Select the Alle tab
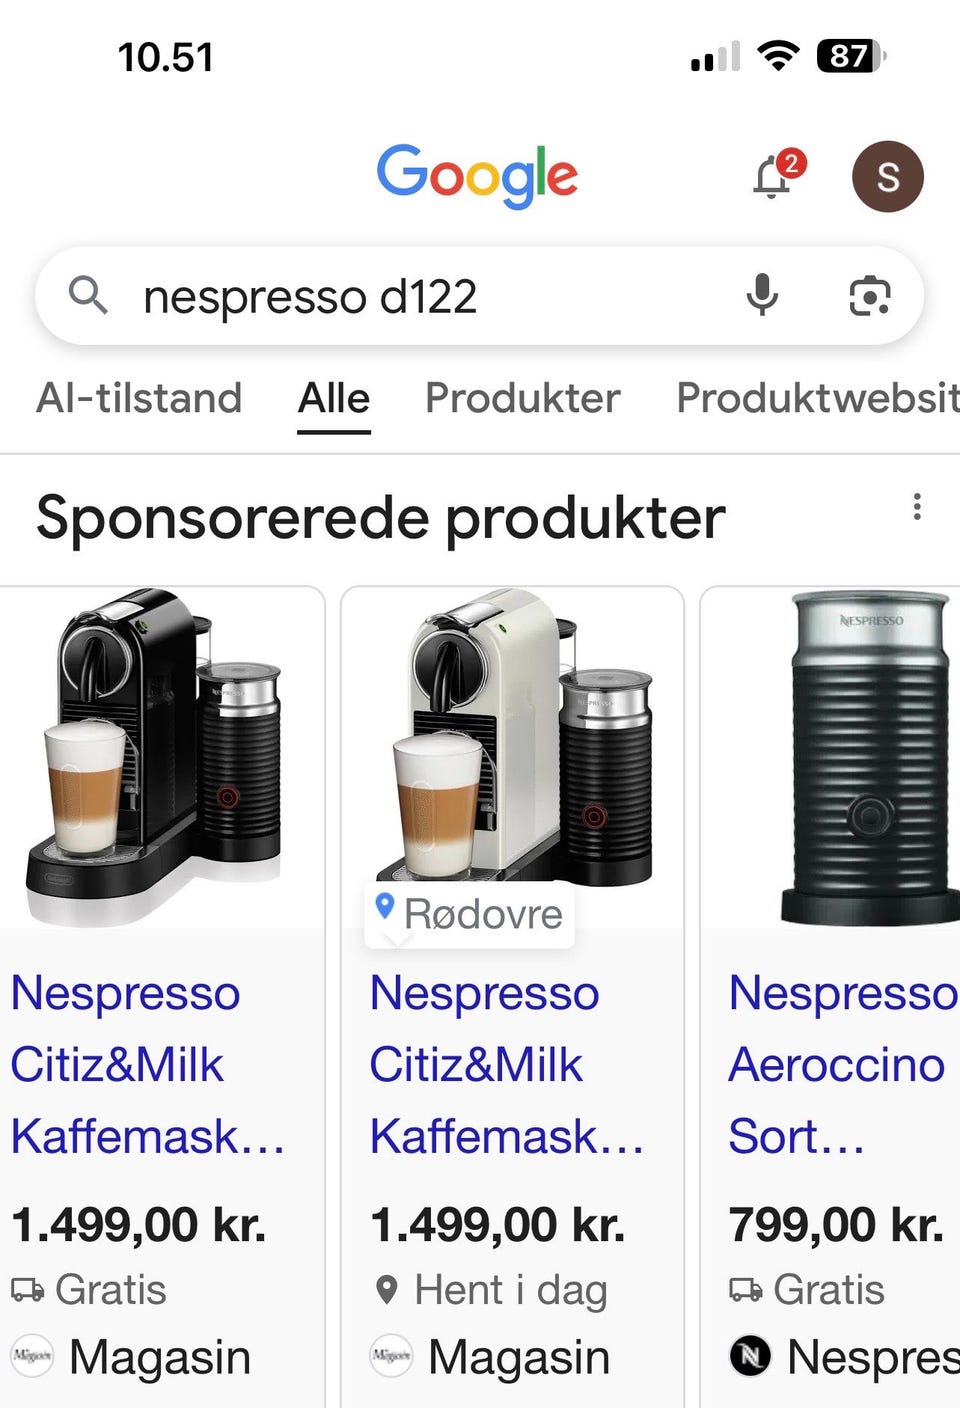This screenshot has height=1408, width=960. [x=334, y=398]
